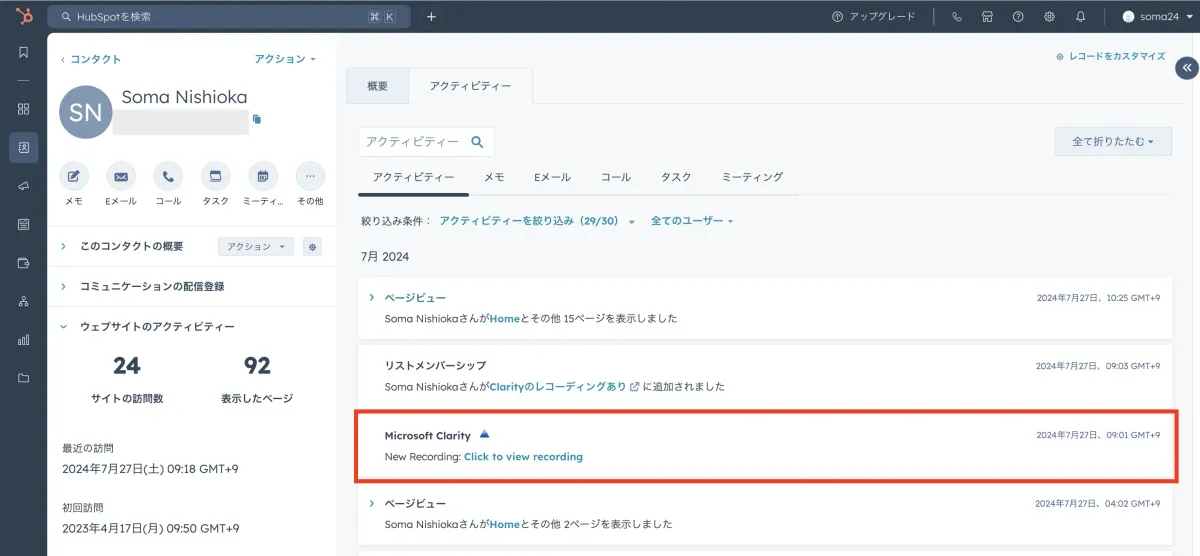Open the automation workflow icon in sidebar
1200x556 pixels.
click(x=23, y=301)
